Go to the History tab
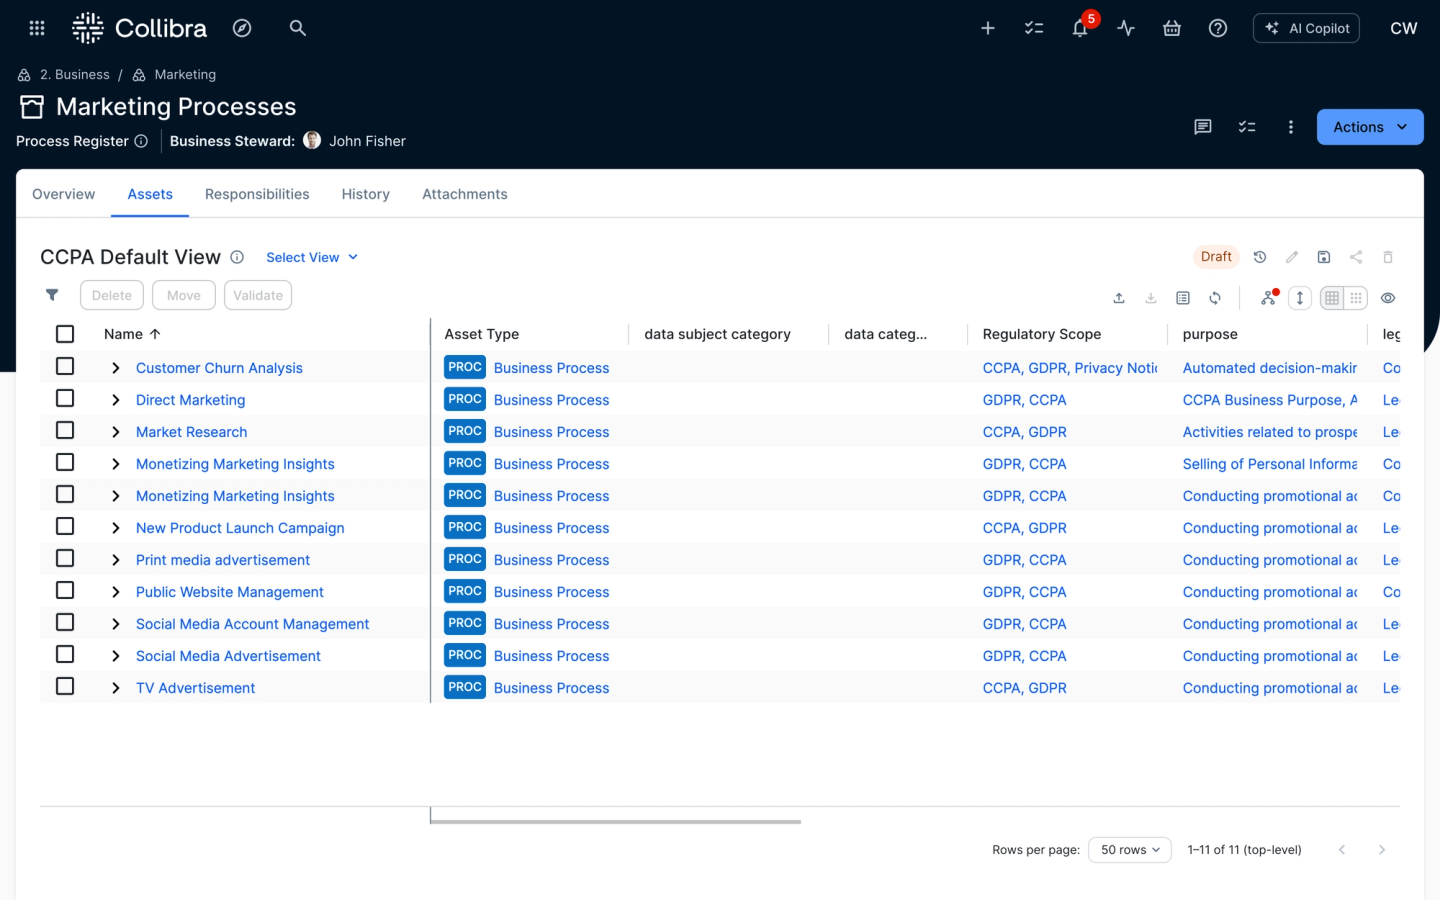This screenshot has height=900, width=1440. tap(365, 194)
